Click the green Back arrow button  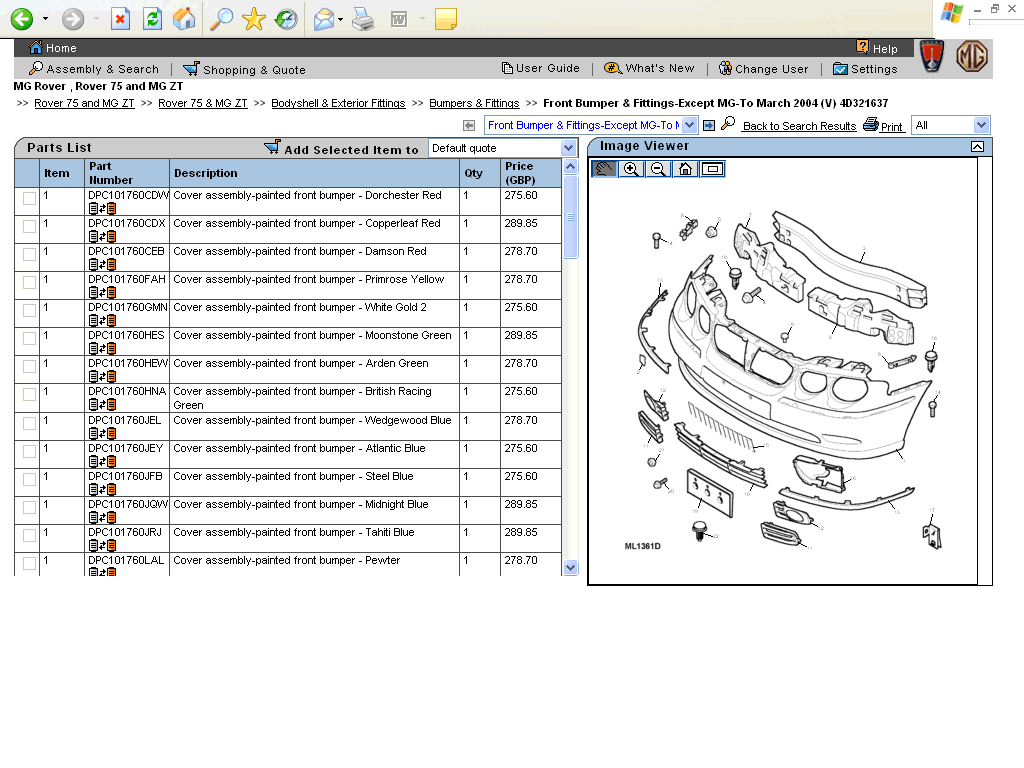pyautogui.click(x=22, y=19)
